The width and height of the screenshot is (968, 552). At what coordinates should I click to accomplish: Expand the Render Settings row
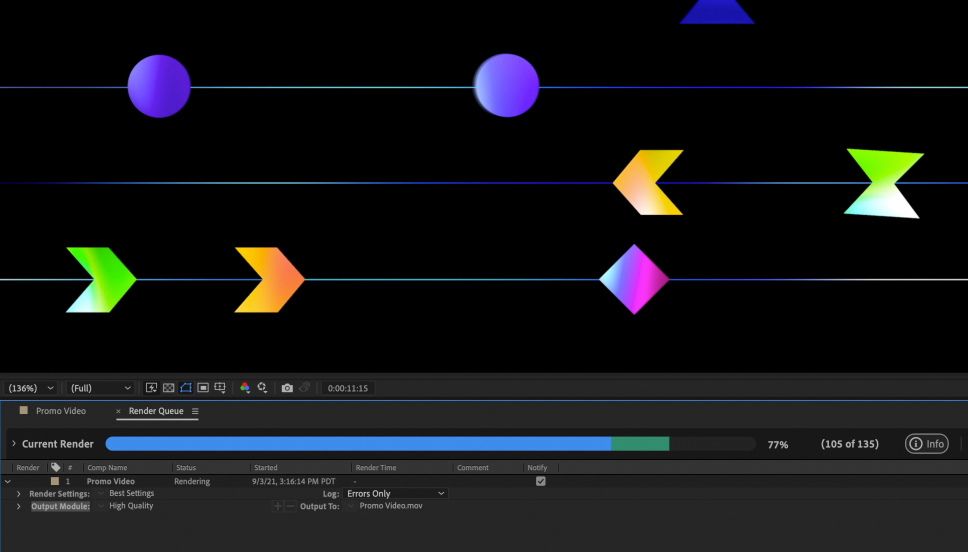(x=19, y=494)
